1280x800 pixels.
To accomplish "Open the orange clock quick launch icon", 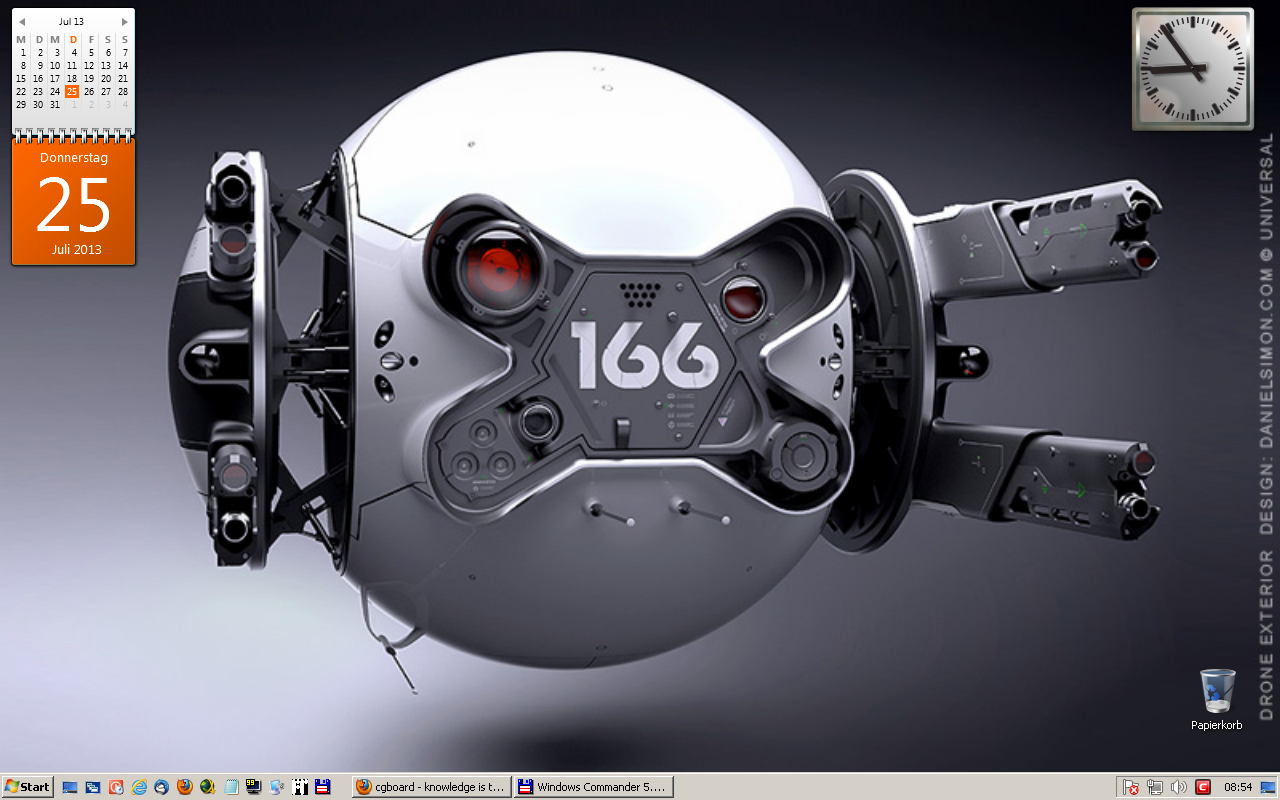I will pyautogui.click(x=116, y=787).
